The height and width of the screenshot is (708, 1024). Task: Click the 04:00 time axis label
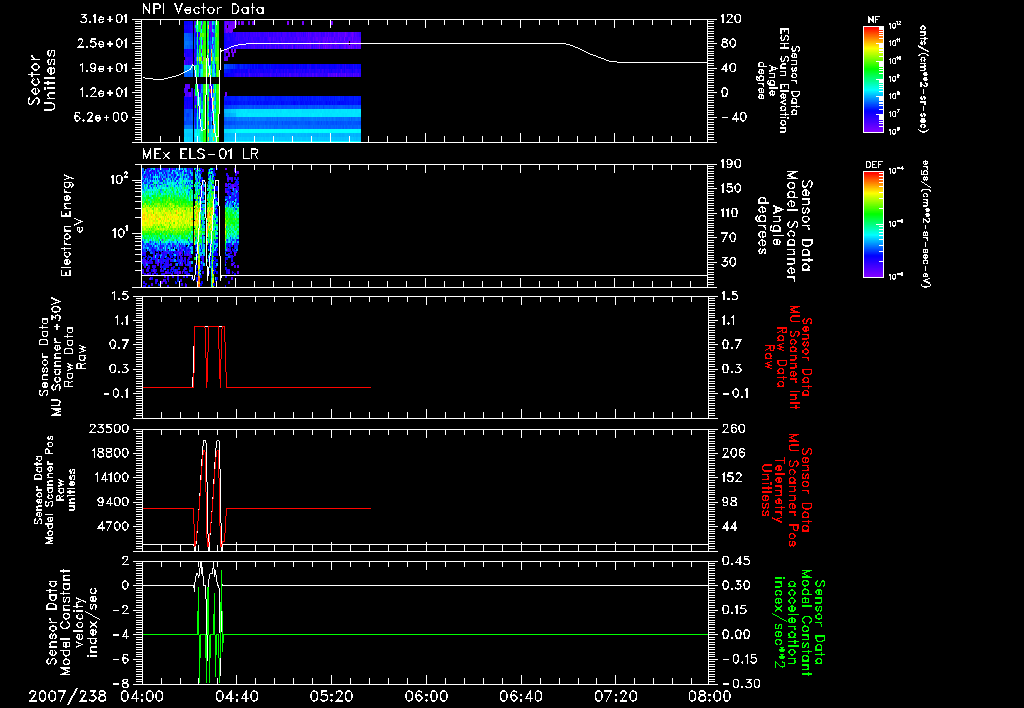coord(142,696)
